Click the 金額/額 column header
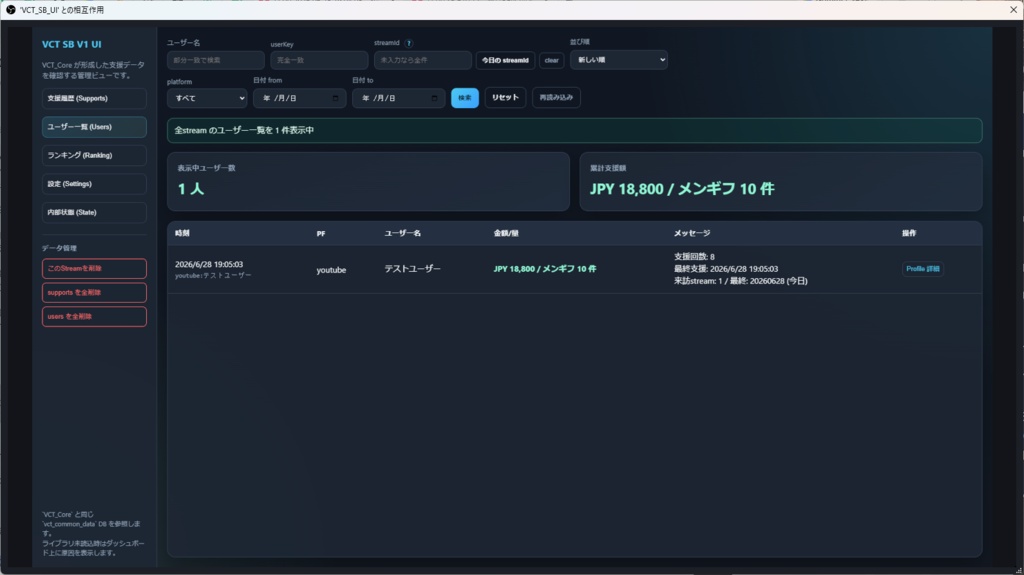1024x575 pixels. point(506,233)
